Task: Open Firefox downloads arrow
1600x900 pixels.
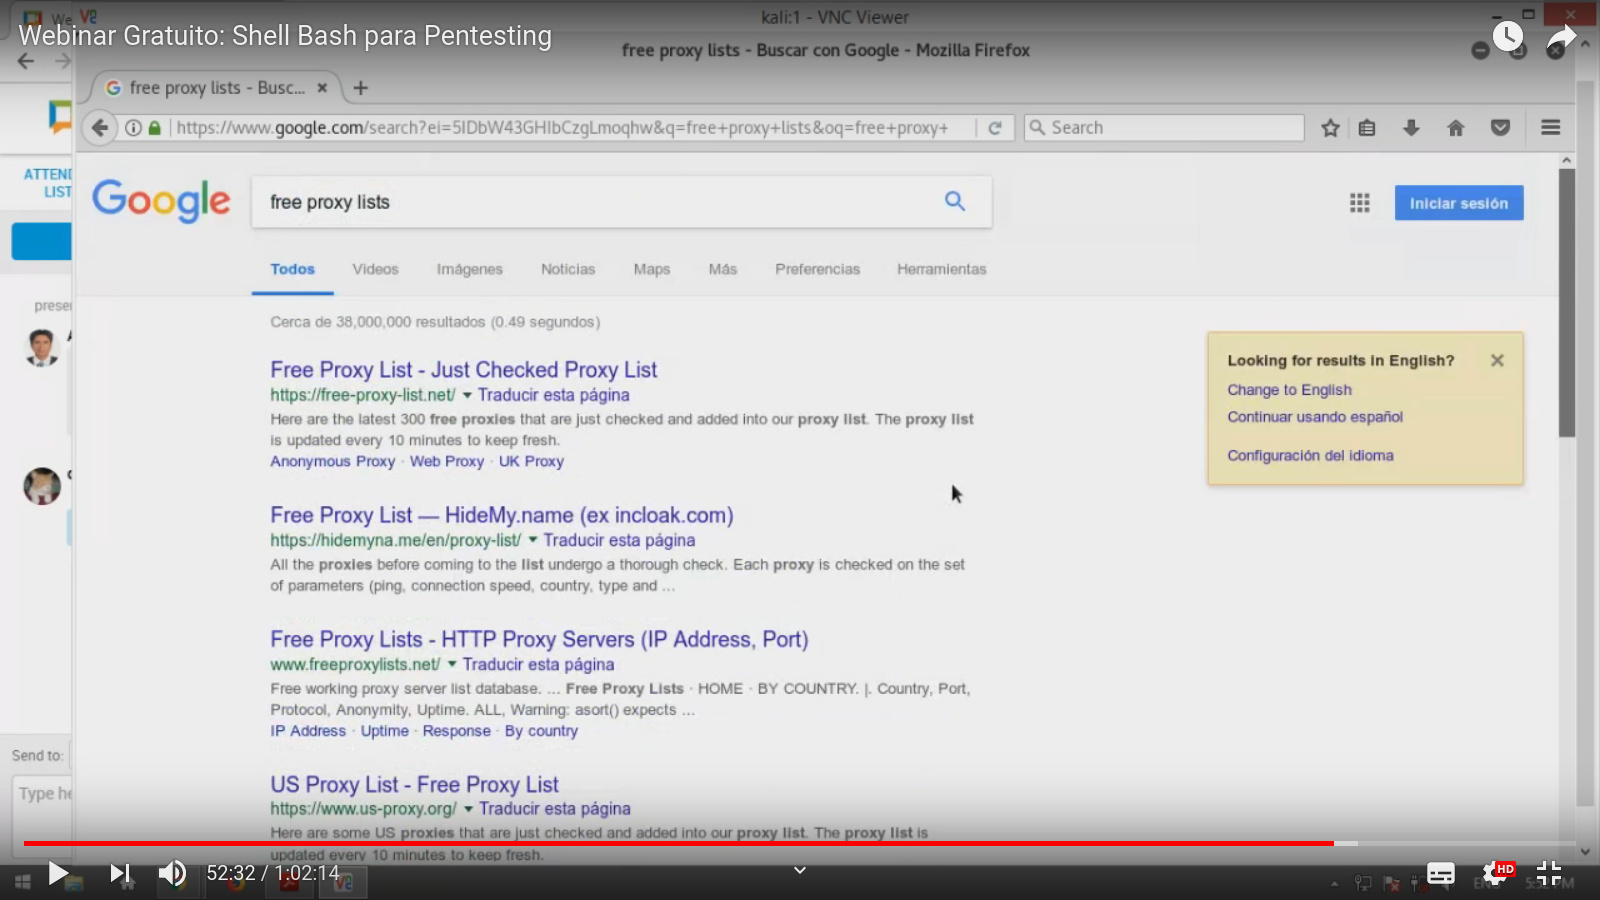Action: (x=1411, y=128)
